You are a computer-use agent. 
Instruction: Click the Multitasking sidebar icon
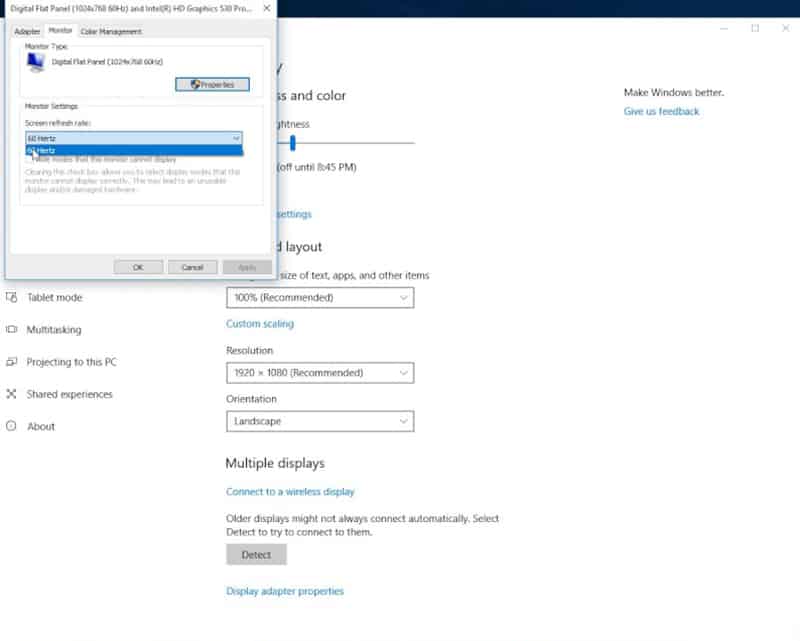12,329
